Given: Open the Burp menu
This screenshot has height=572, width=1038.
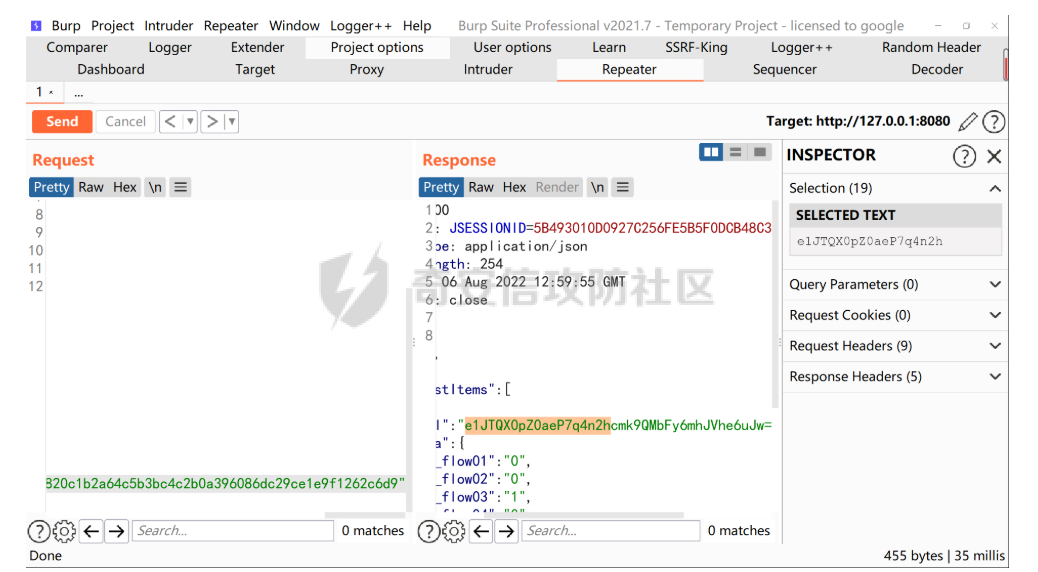Looking at the screenshot, I should (x=66, y=26).
